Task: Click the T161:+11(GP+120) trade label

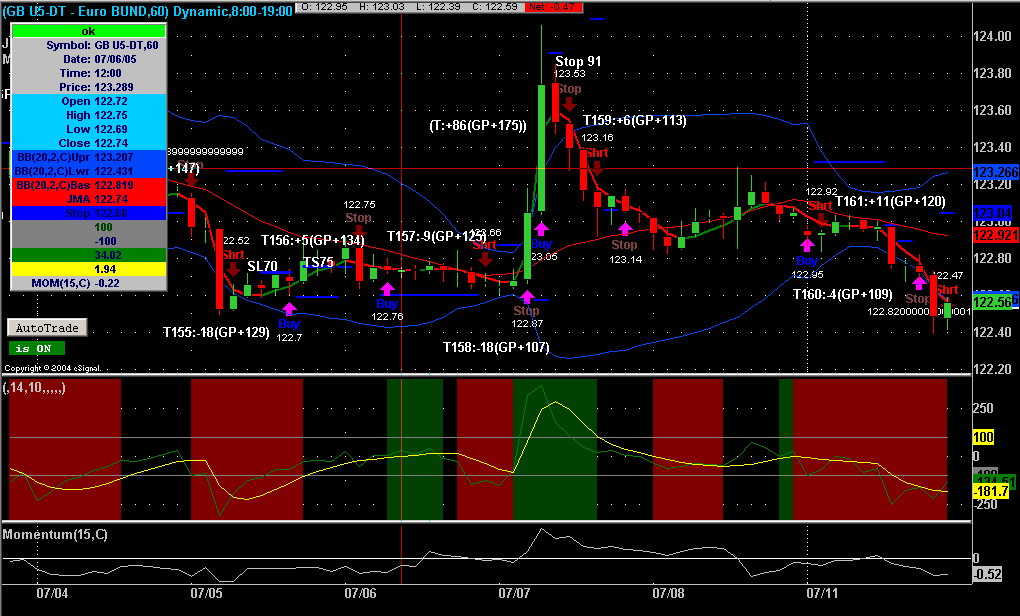Action: click(x=890, y=202)
